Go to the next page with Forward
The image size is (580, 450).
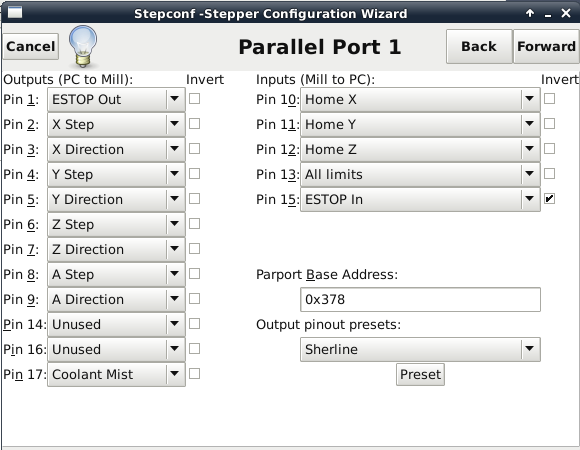click(546, 47)
